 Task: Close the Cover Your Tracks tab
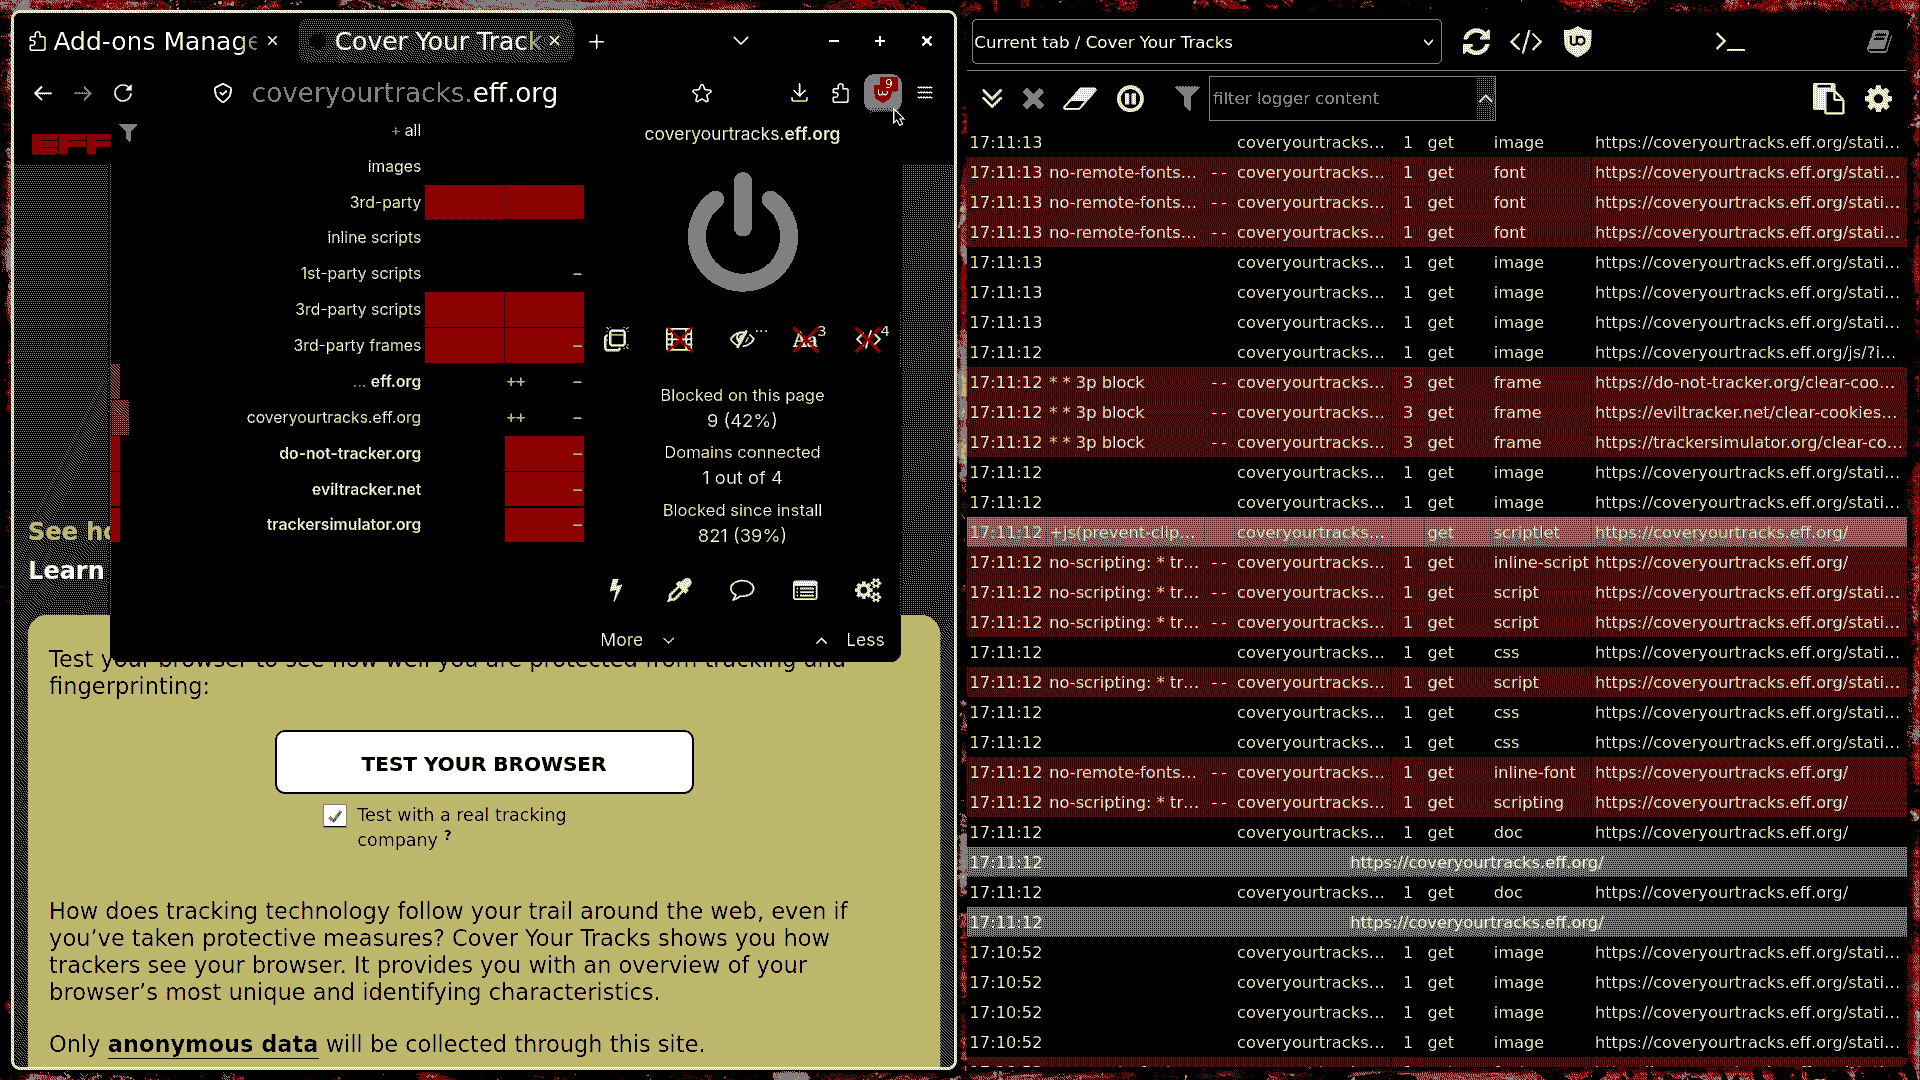coord(555,41)
